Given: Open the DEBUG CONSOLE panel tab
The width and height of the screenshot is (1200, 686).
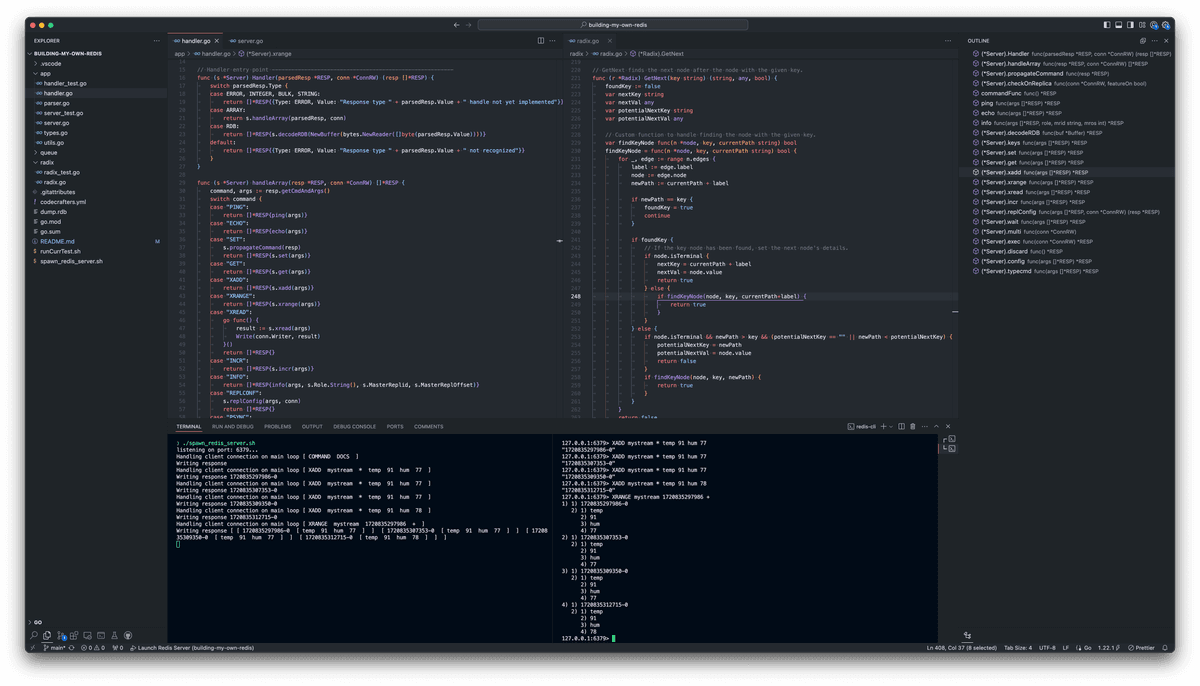Looking at the screenshot, I should 355,427.
